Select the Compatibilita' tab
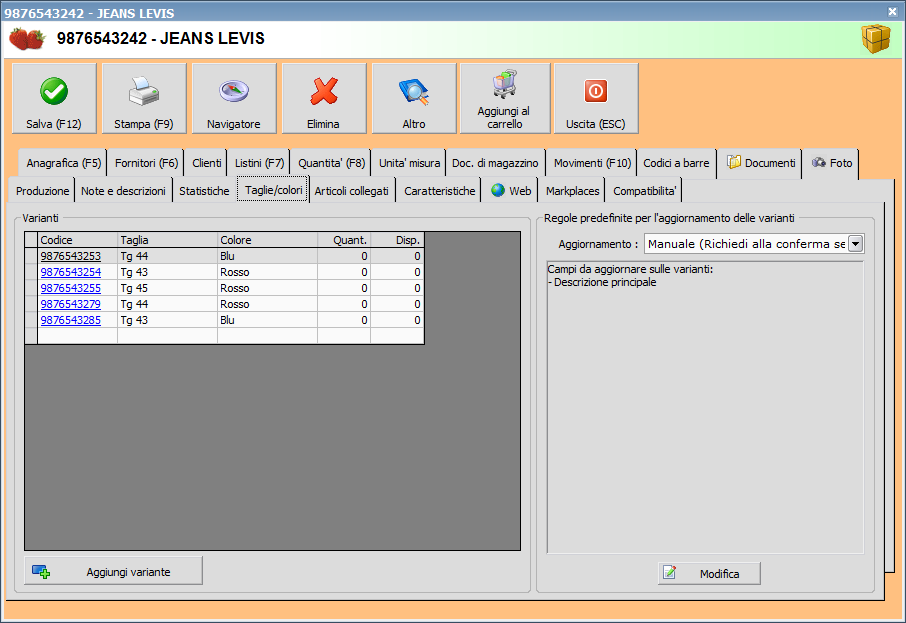The width and height of the screenshot is (906, 623). (x=644, y=191)
